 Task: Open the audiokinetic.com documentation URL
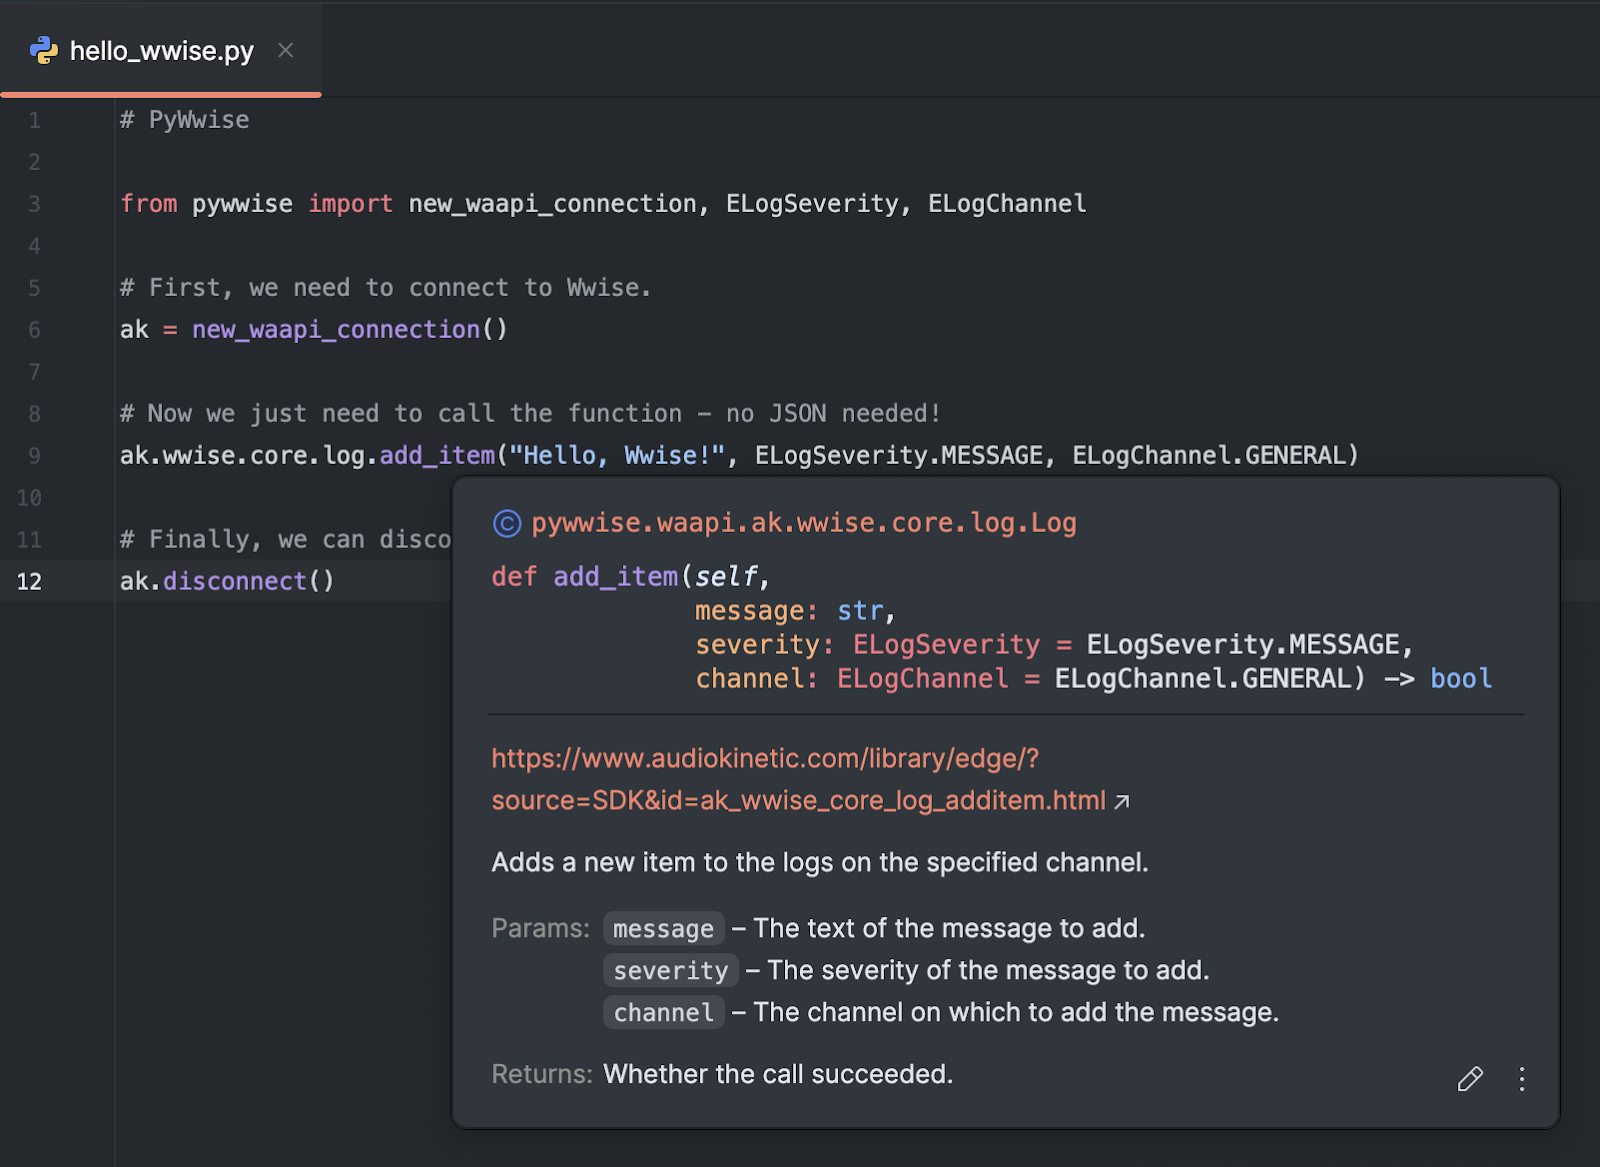765,759
